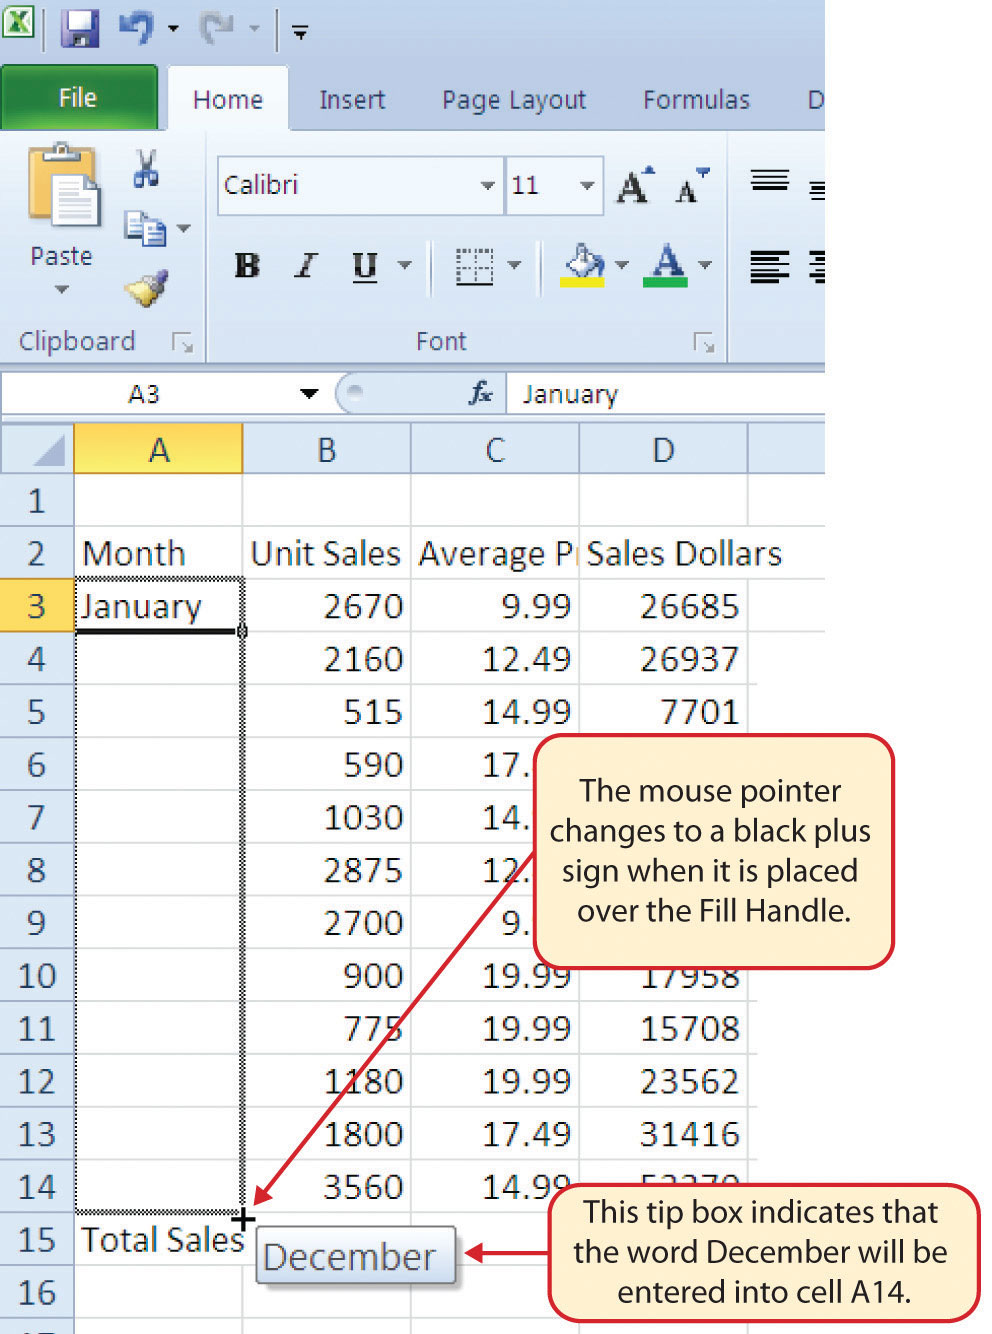Click the Name Box showing A3

146,394
